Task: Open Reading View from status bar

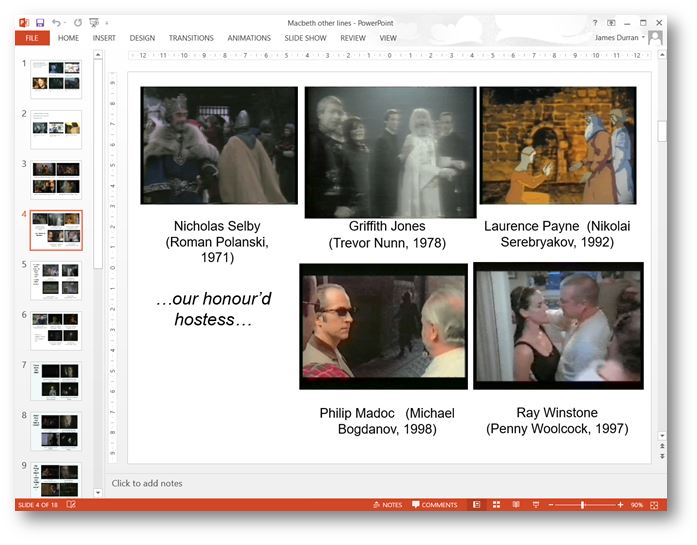Action: pyautogui.click(x=514, y=505)
